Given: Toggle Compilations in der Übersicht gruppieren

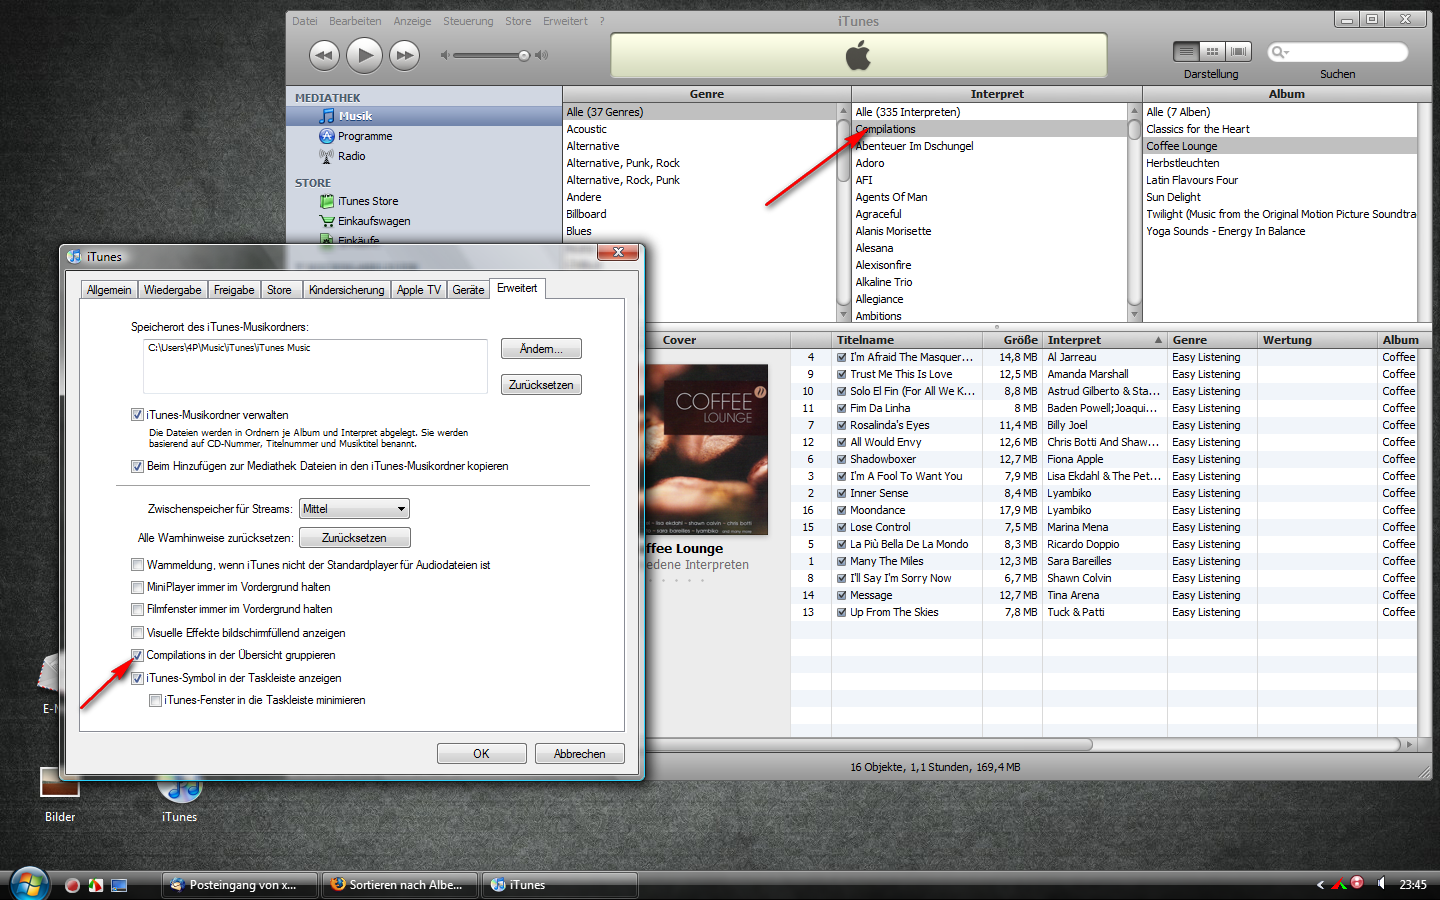Looking at the screenshot, I should click(137, 655).
